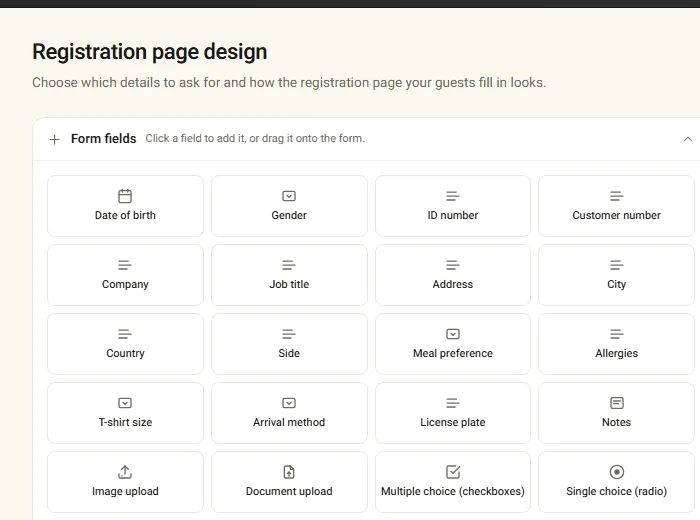Viewport: 700px width, 520px height.
Task: Click the text icon above Address
Action: [453, 265]
